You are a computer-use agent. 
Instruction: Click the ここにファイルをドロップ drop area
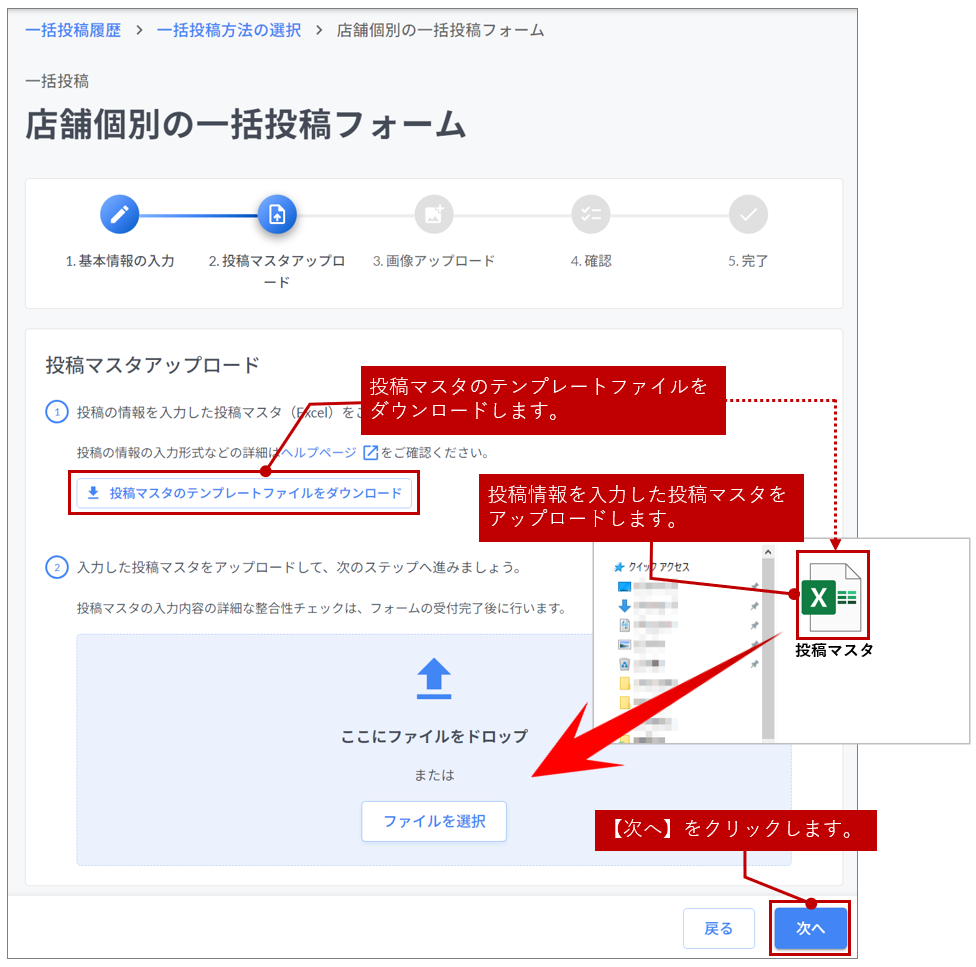coord(434,737)
